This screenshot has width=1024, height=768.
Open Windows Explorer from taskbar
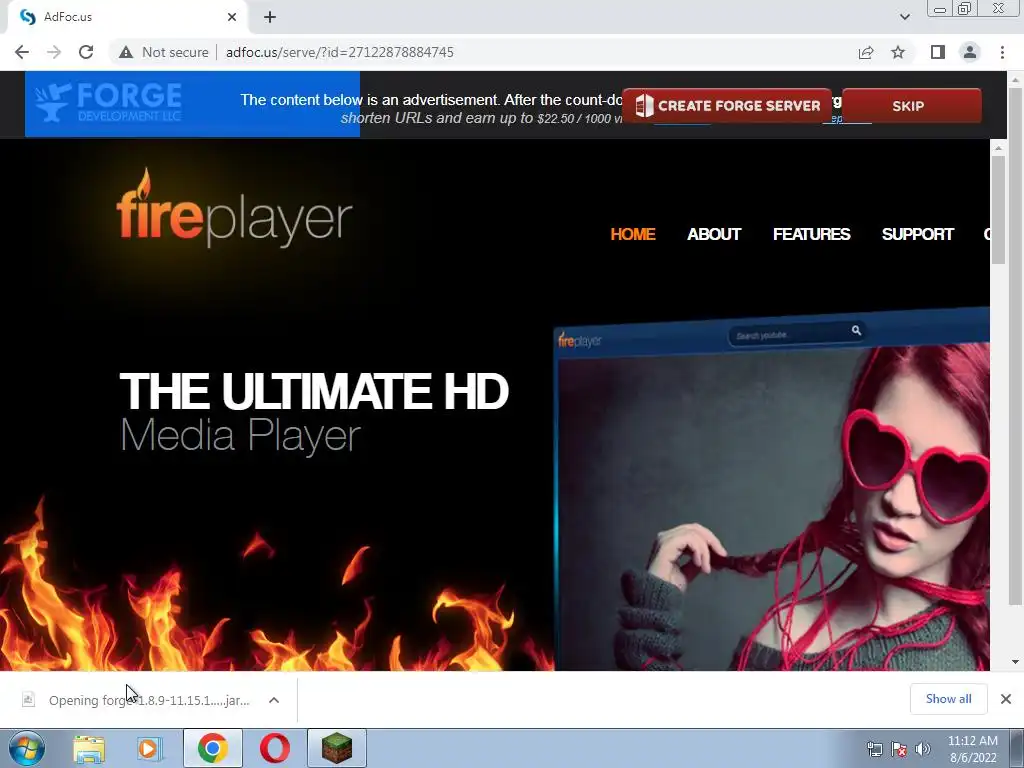(89, 748)
